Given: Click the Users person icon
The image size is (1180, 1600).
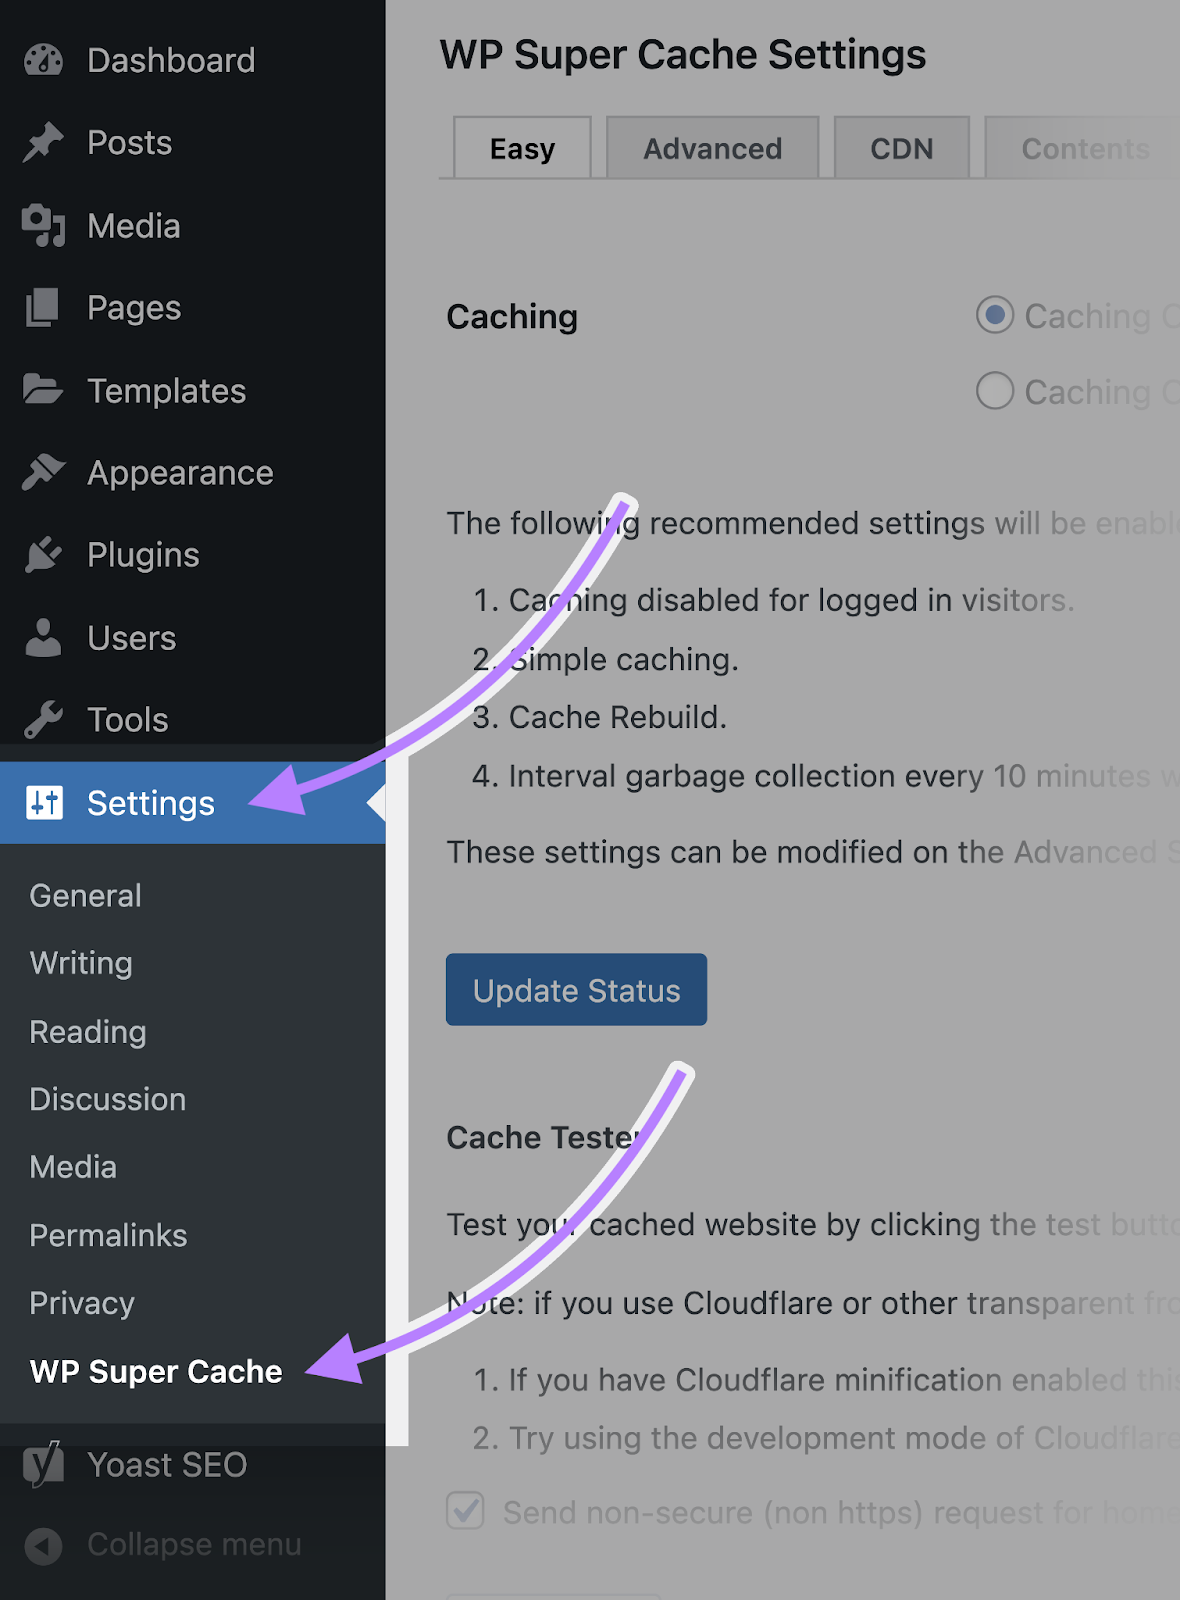Looking at the screenshot, I should coord(41,637).
